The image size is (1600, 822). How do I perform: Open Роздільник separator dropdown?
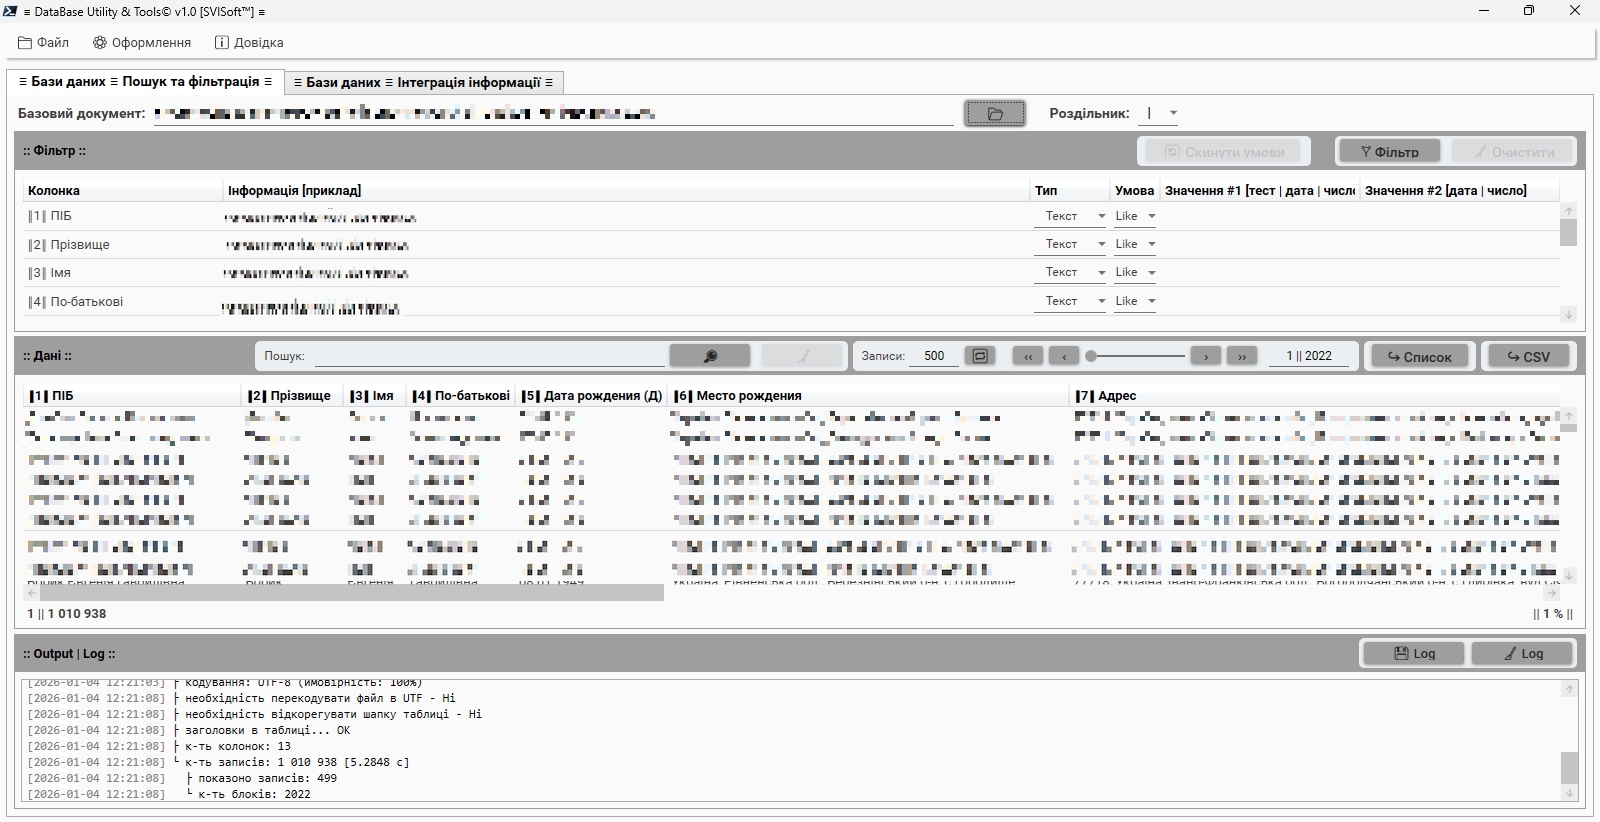1160,113
